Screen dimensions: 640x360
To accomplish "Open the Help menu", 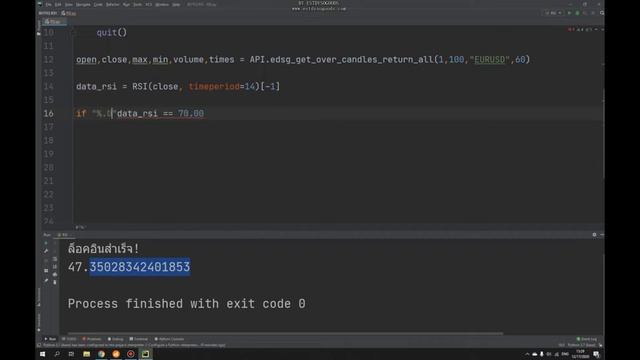I will coord(176,4).
